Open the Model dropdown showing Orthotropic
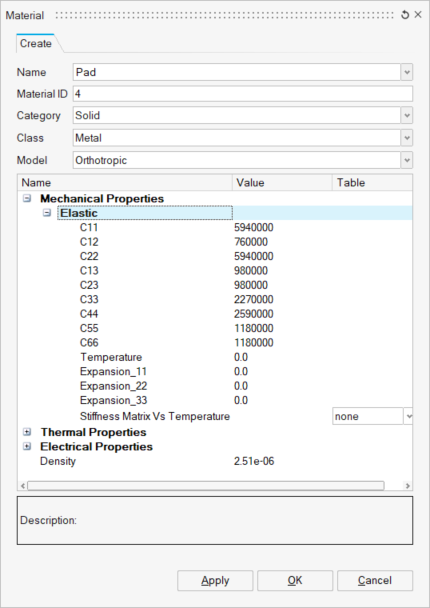430x608 pixels. 407,160
